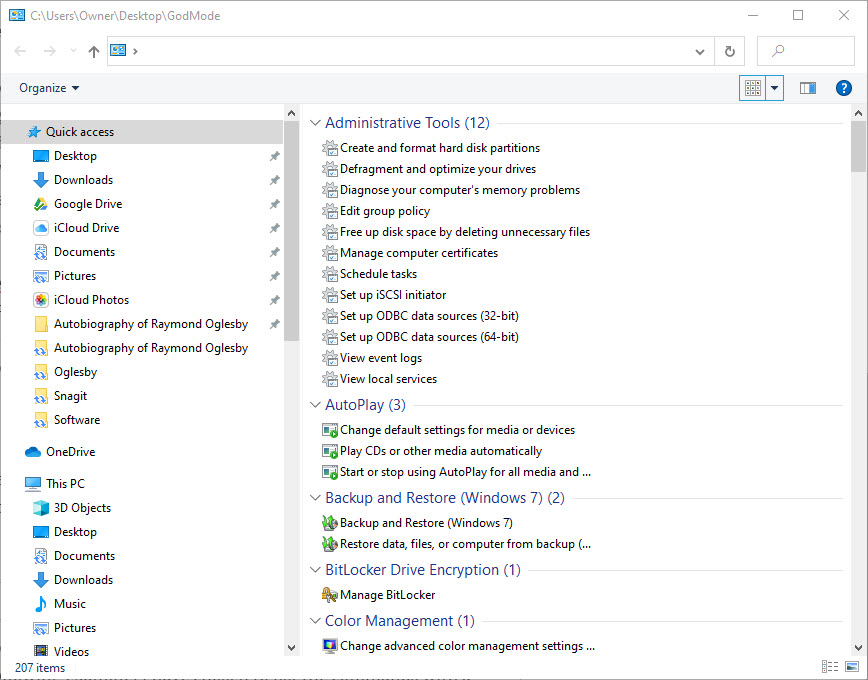Click the Up one level arrow

pos(94,51)
